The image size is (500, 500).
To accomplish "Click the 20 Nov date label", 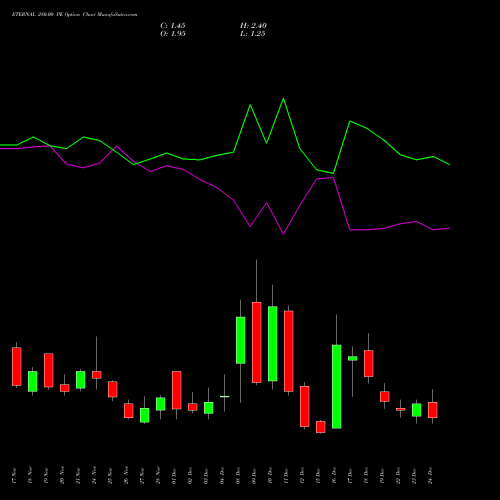I will click(62, 475).
